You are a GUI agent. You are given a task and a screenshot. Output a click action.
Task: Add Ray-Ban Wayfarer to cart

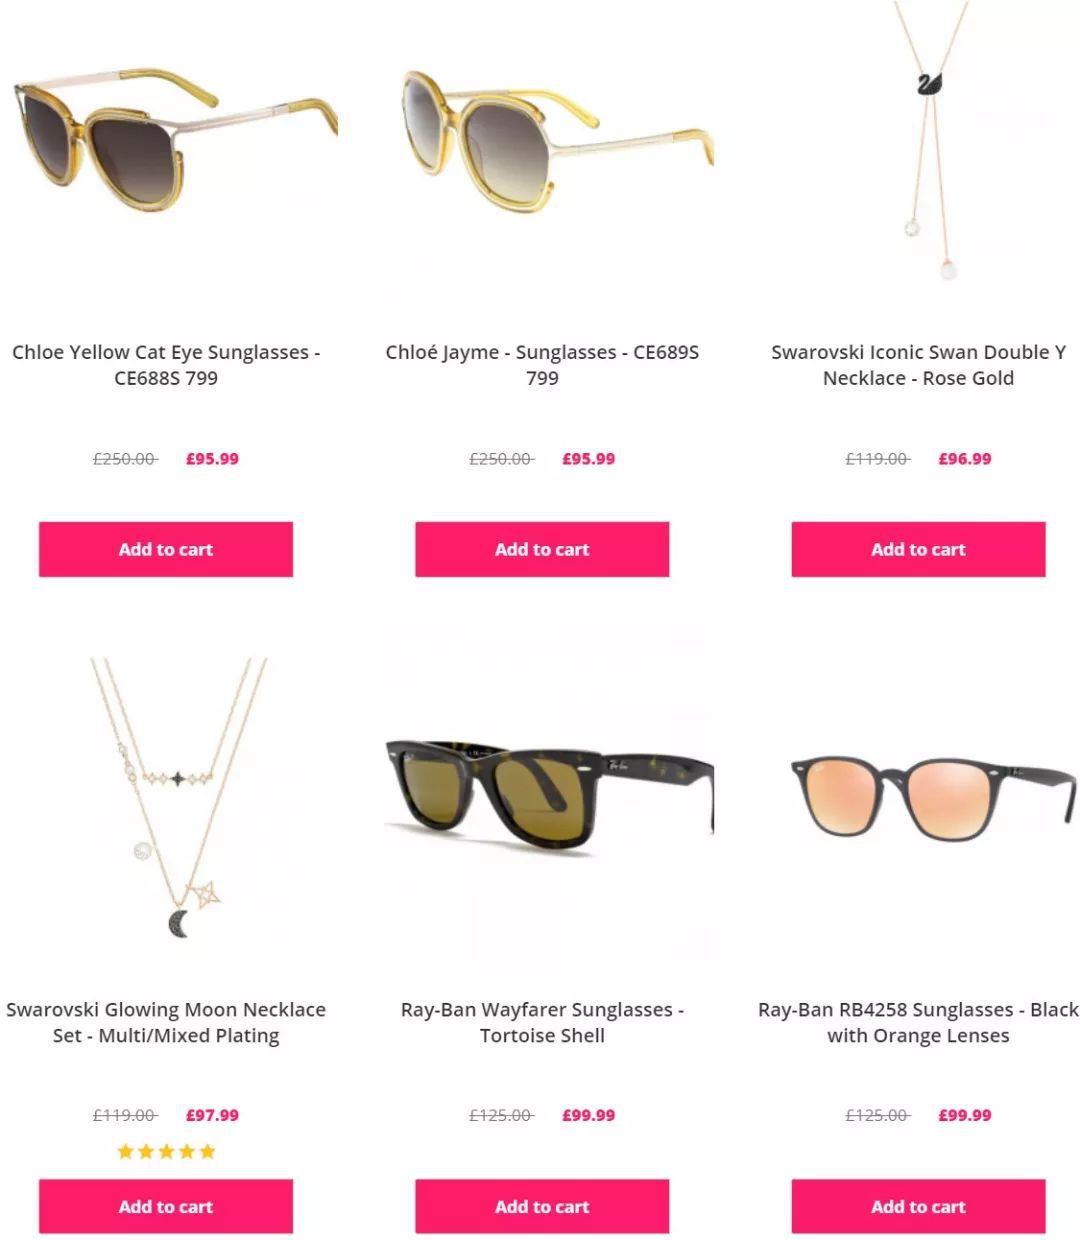coord(542,1206)
